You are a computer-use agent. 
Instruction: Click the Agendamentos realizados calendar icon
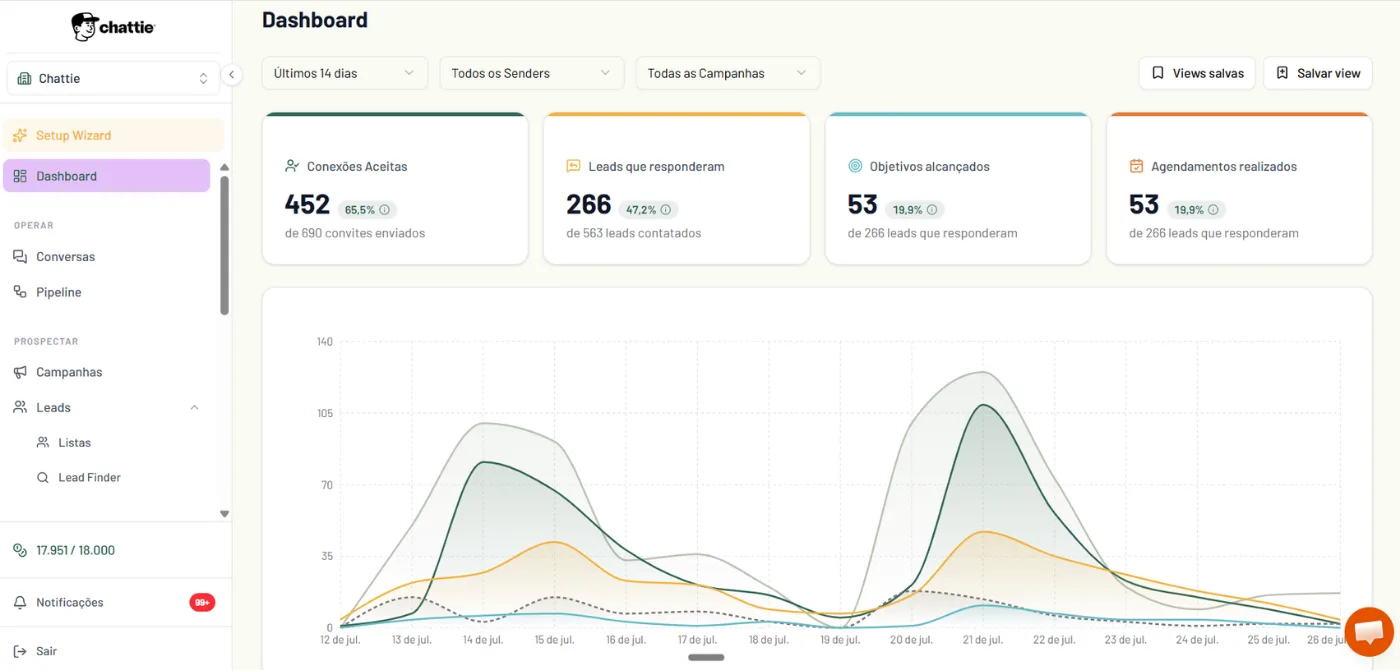[x=1136, y=166]
